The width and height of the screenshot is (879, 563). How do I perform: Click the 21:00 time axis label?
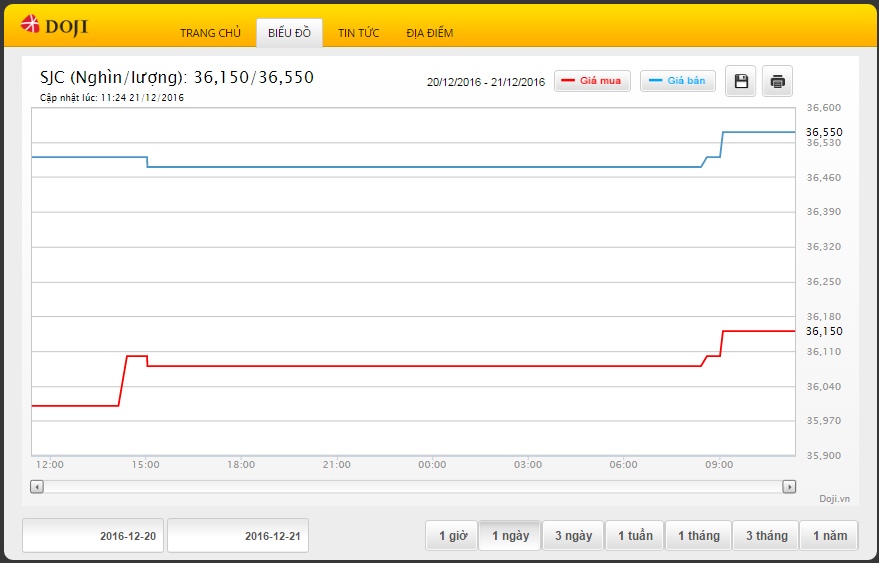[x=337, y=464]
